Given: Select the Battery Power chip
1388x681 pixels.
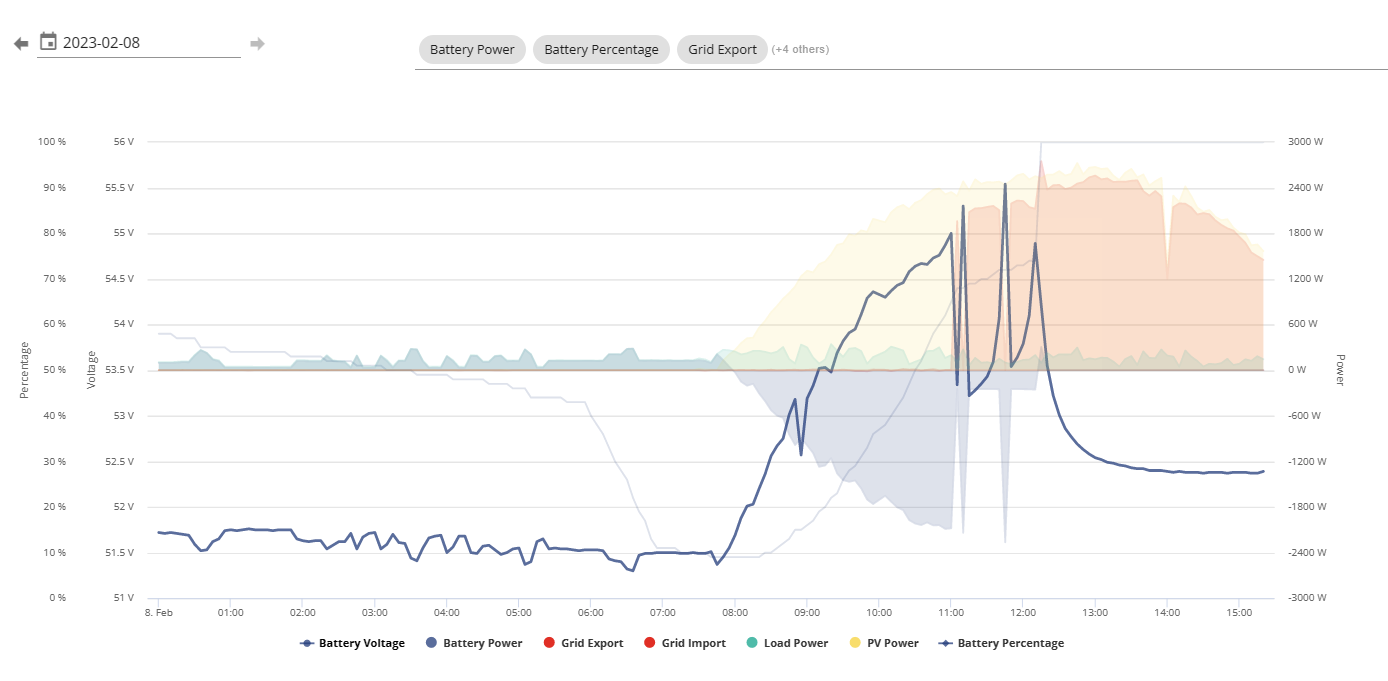Looking at the screenshot, I should click(x=472, y=49).
